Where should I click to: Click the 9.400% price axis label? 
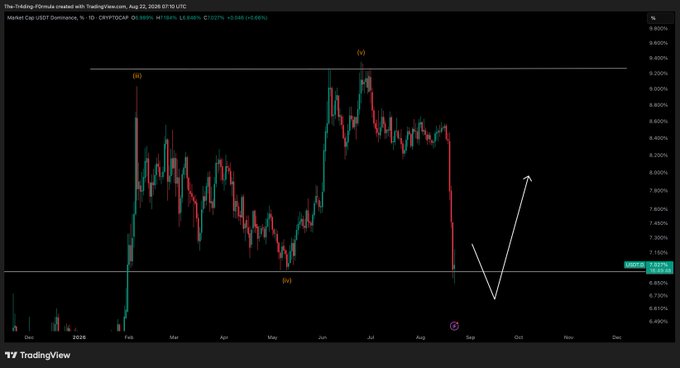(x=658, y=58)
